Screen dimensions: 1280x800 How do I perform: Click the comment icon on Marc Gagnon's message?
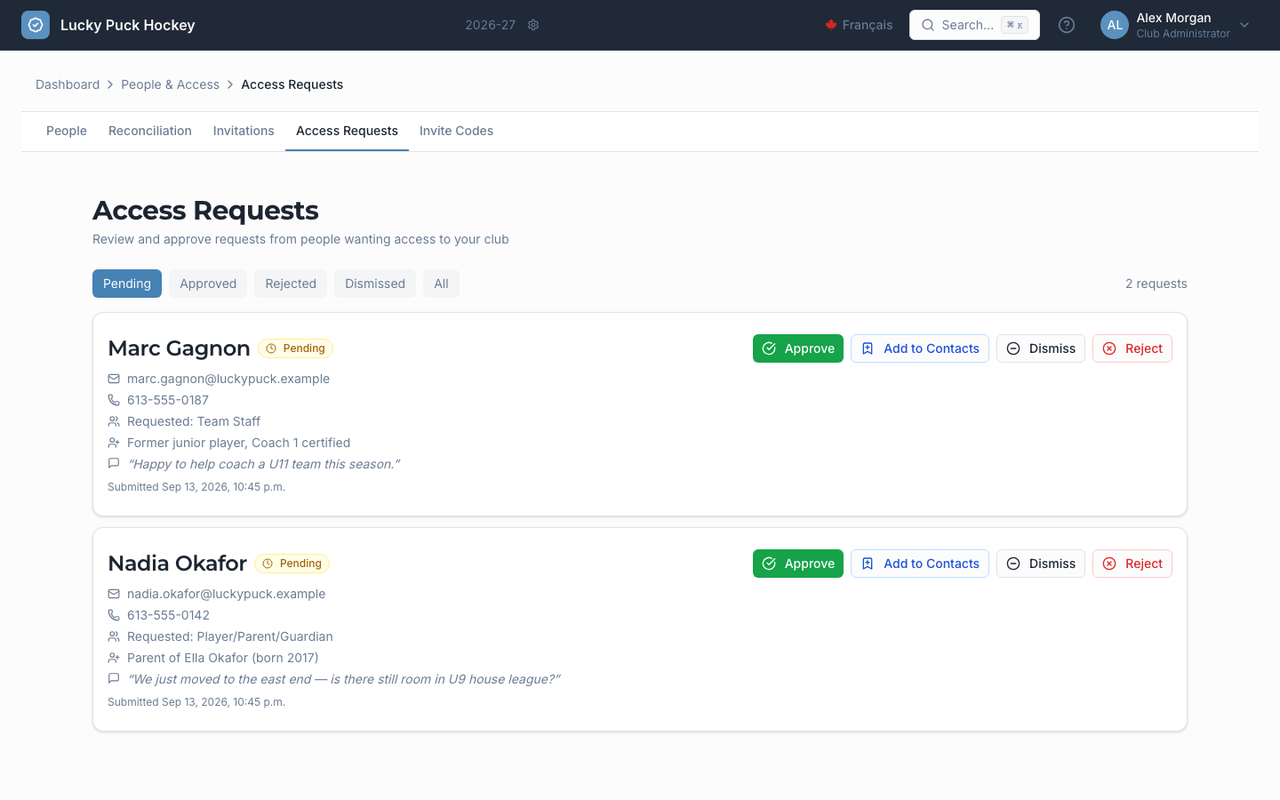(114, 464)
